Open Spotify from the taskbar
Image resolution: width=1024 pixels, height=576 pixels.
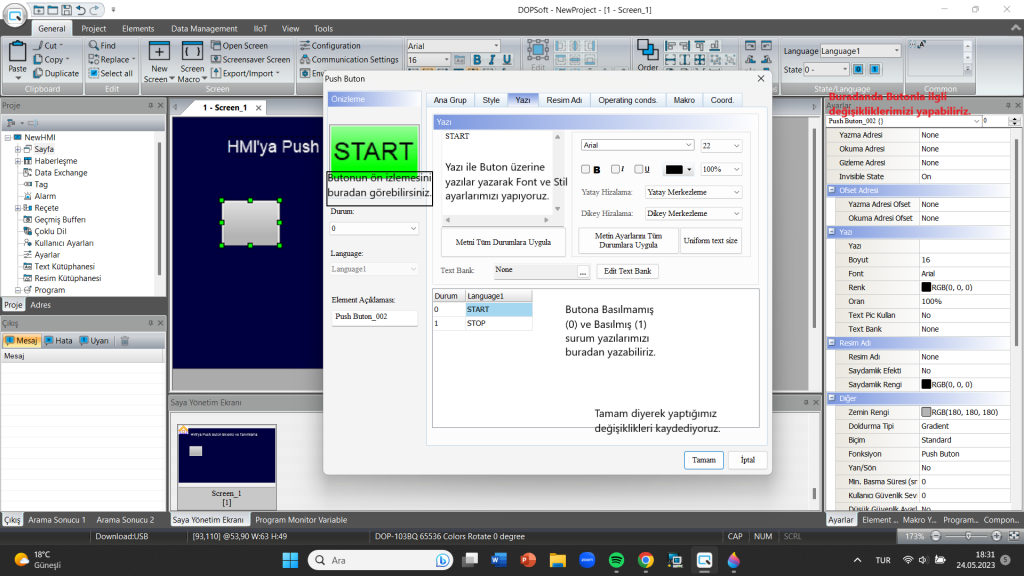616,560
